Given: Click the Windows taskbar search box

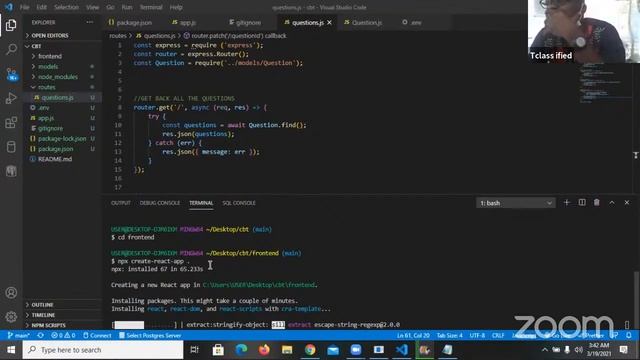Looking at the screenshot, I should pos(103,350).
